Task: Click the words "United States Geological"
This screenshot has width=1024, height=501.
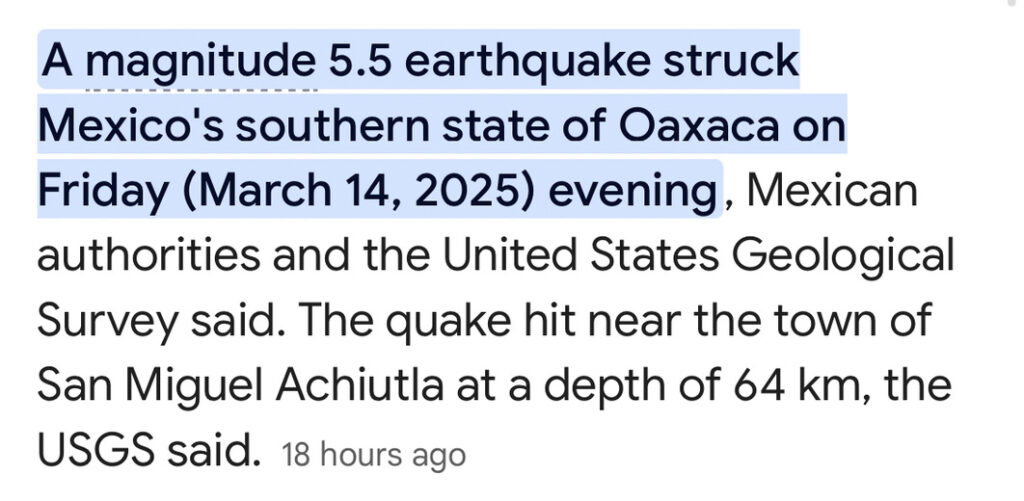Action: tap(698, 257)
